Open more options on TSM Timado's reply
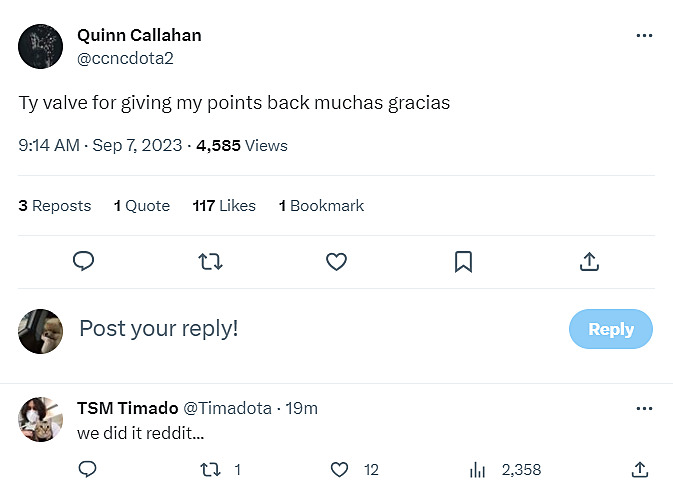 [x=644, y=409]
